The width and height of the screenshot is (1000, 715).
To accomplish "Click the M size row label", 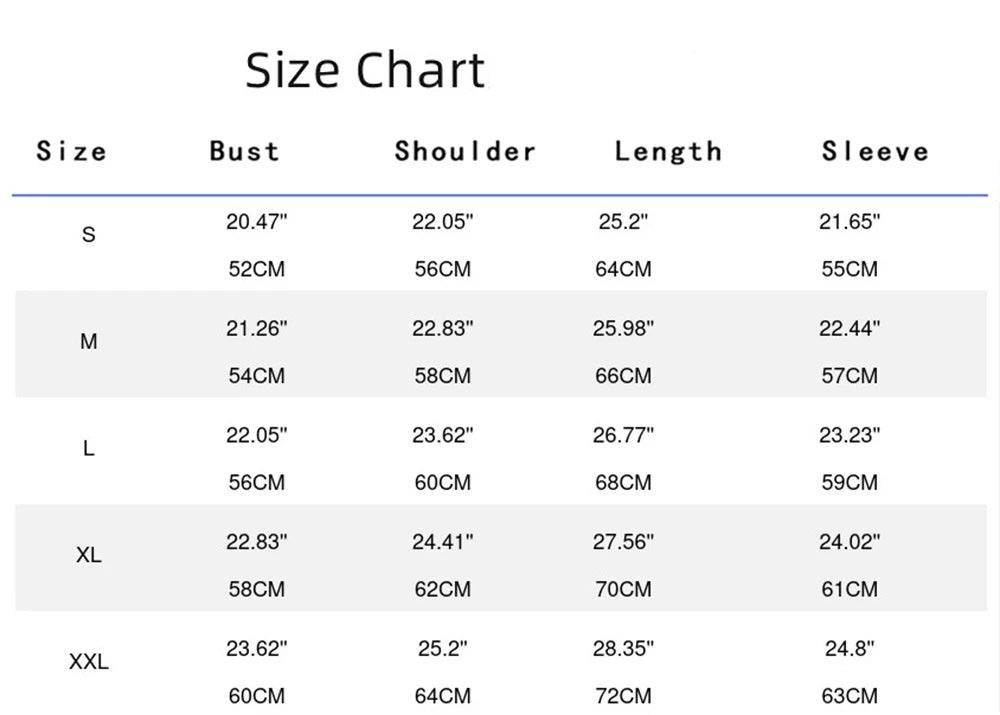I will click(89, 342).
